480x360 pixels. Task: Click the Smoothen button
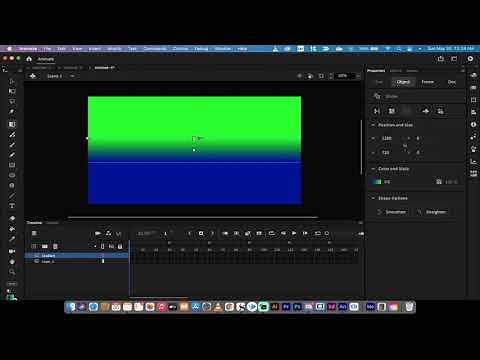tap(392, 212)
